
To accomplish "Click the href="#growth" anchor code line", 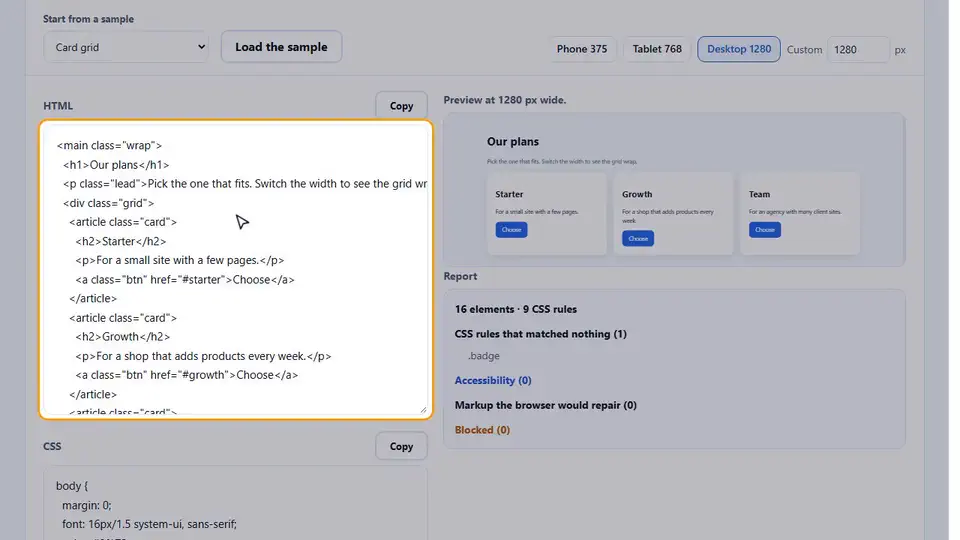I will (x=187, y=375).
